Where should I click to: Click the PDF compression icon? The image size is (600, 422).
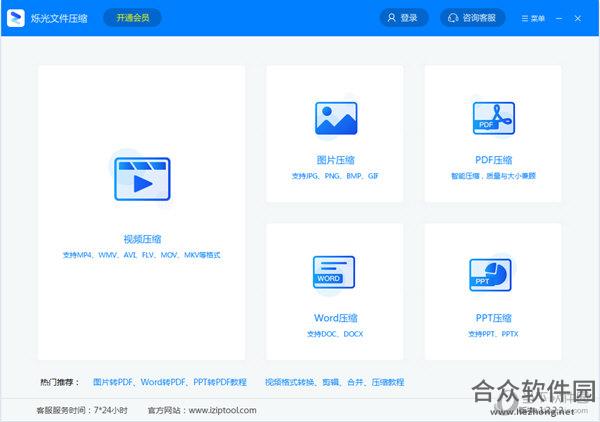pos(494,118)
